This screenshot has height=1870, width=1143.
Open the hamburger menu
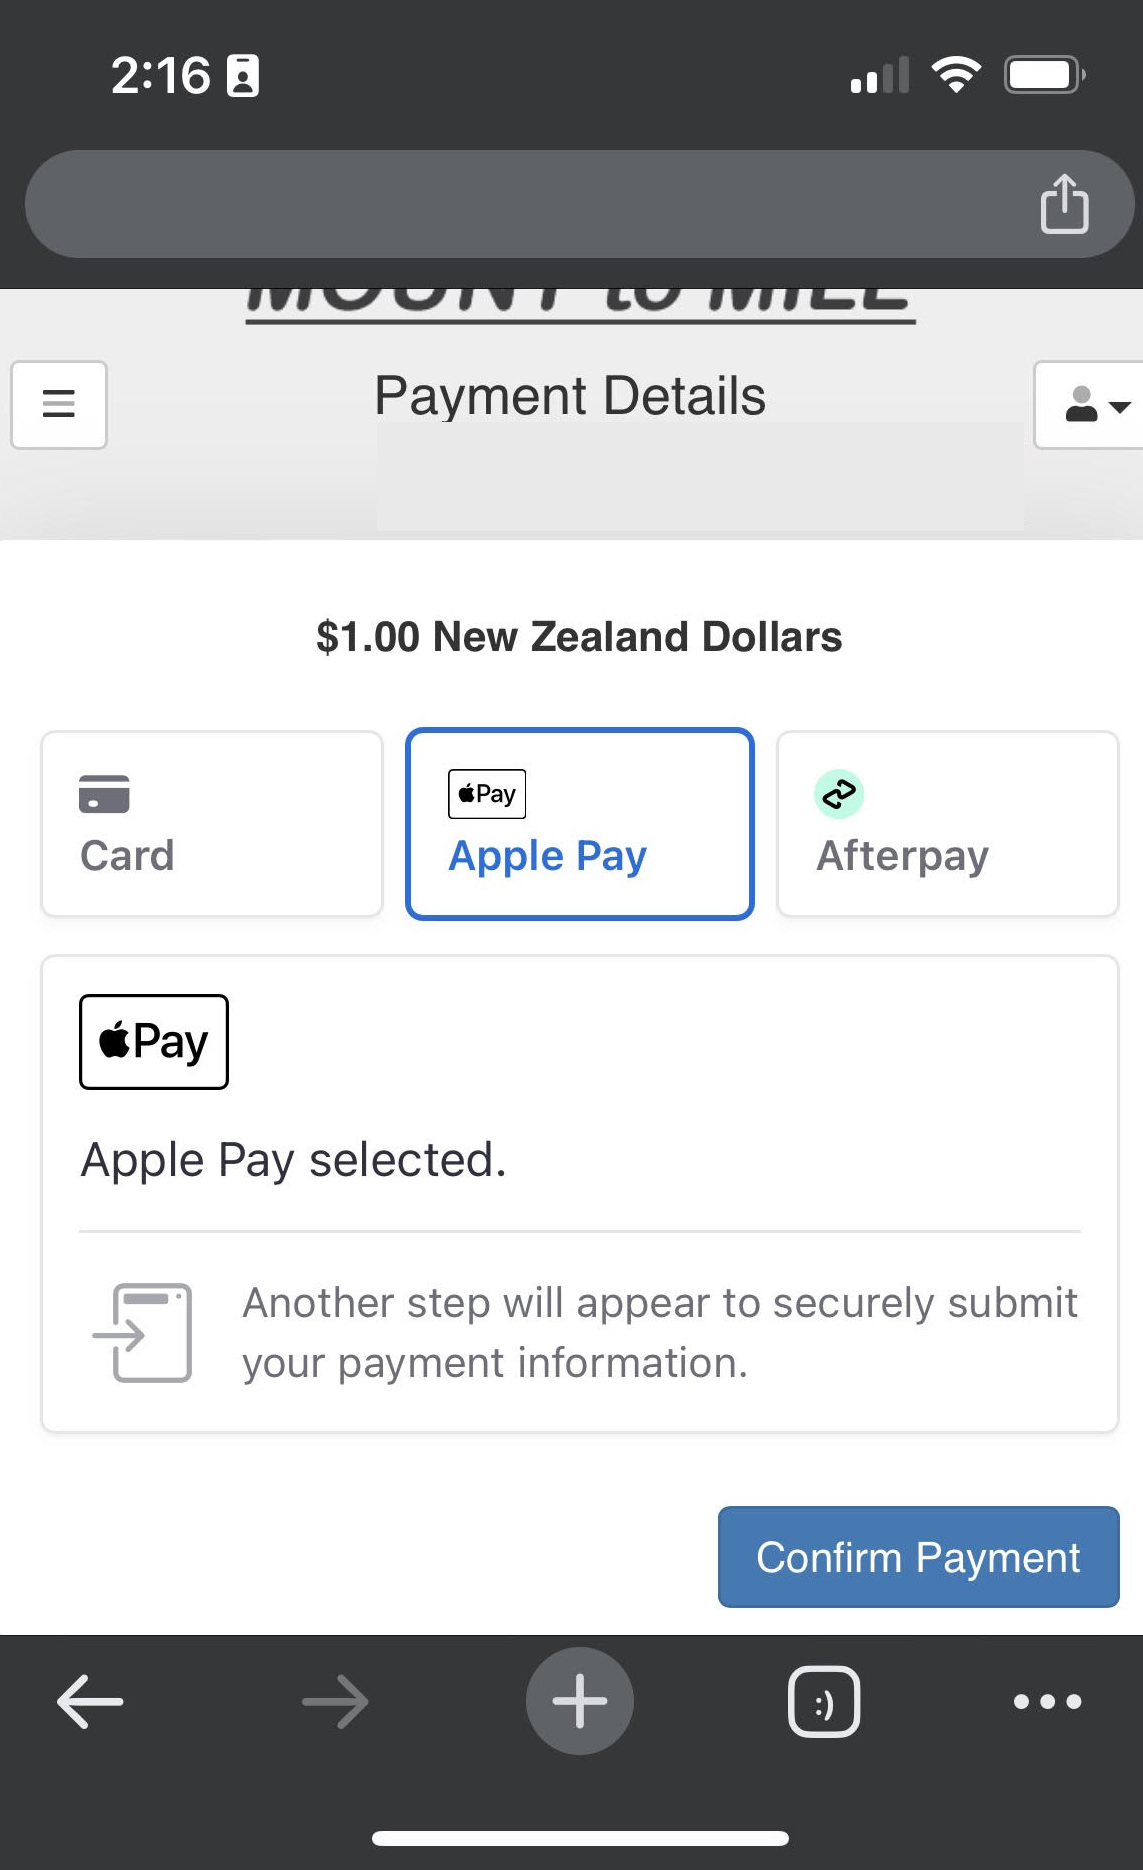coord(59,404)
